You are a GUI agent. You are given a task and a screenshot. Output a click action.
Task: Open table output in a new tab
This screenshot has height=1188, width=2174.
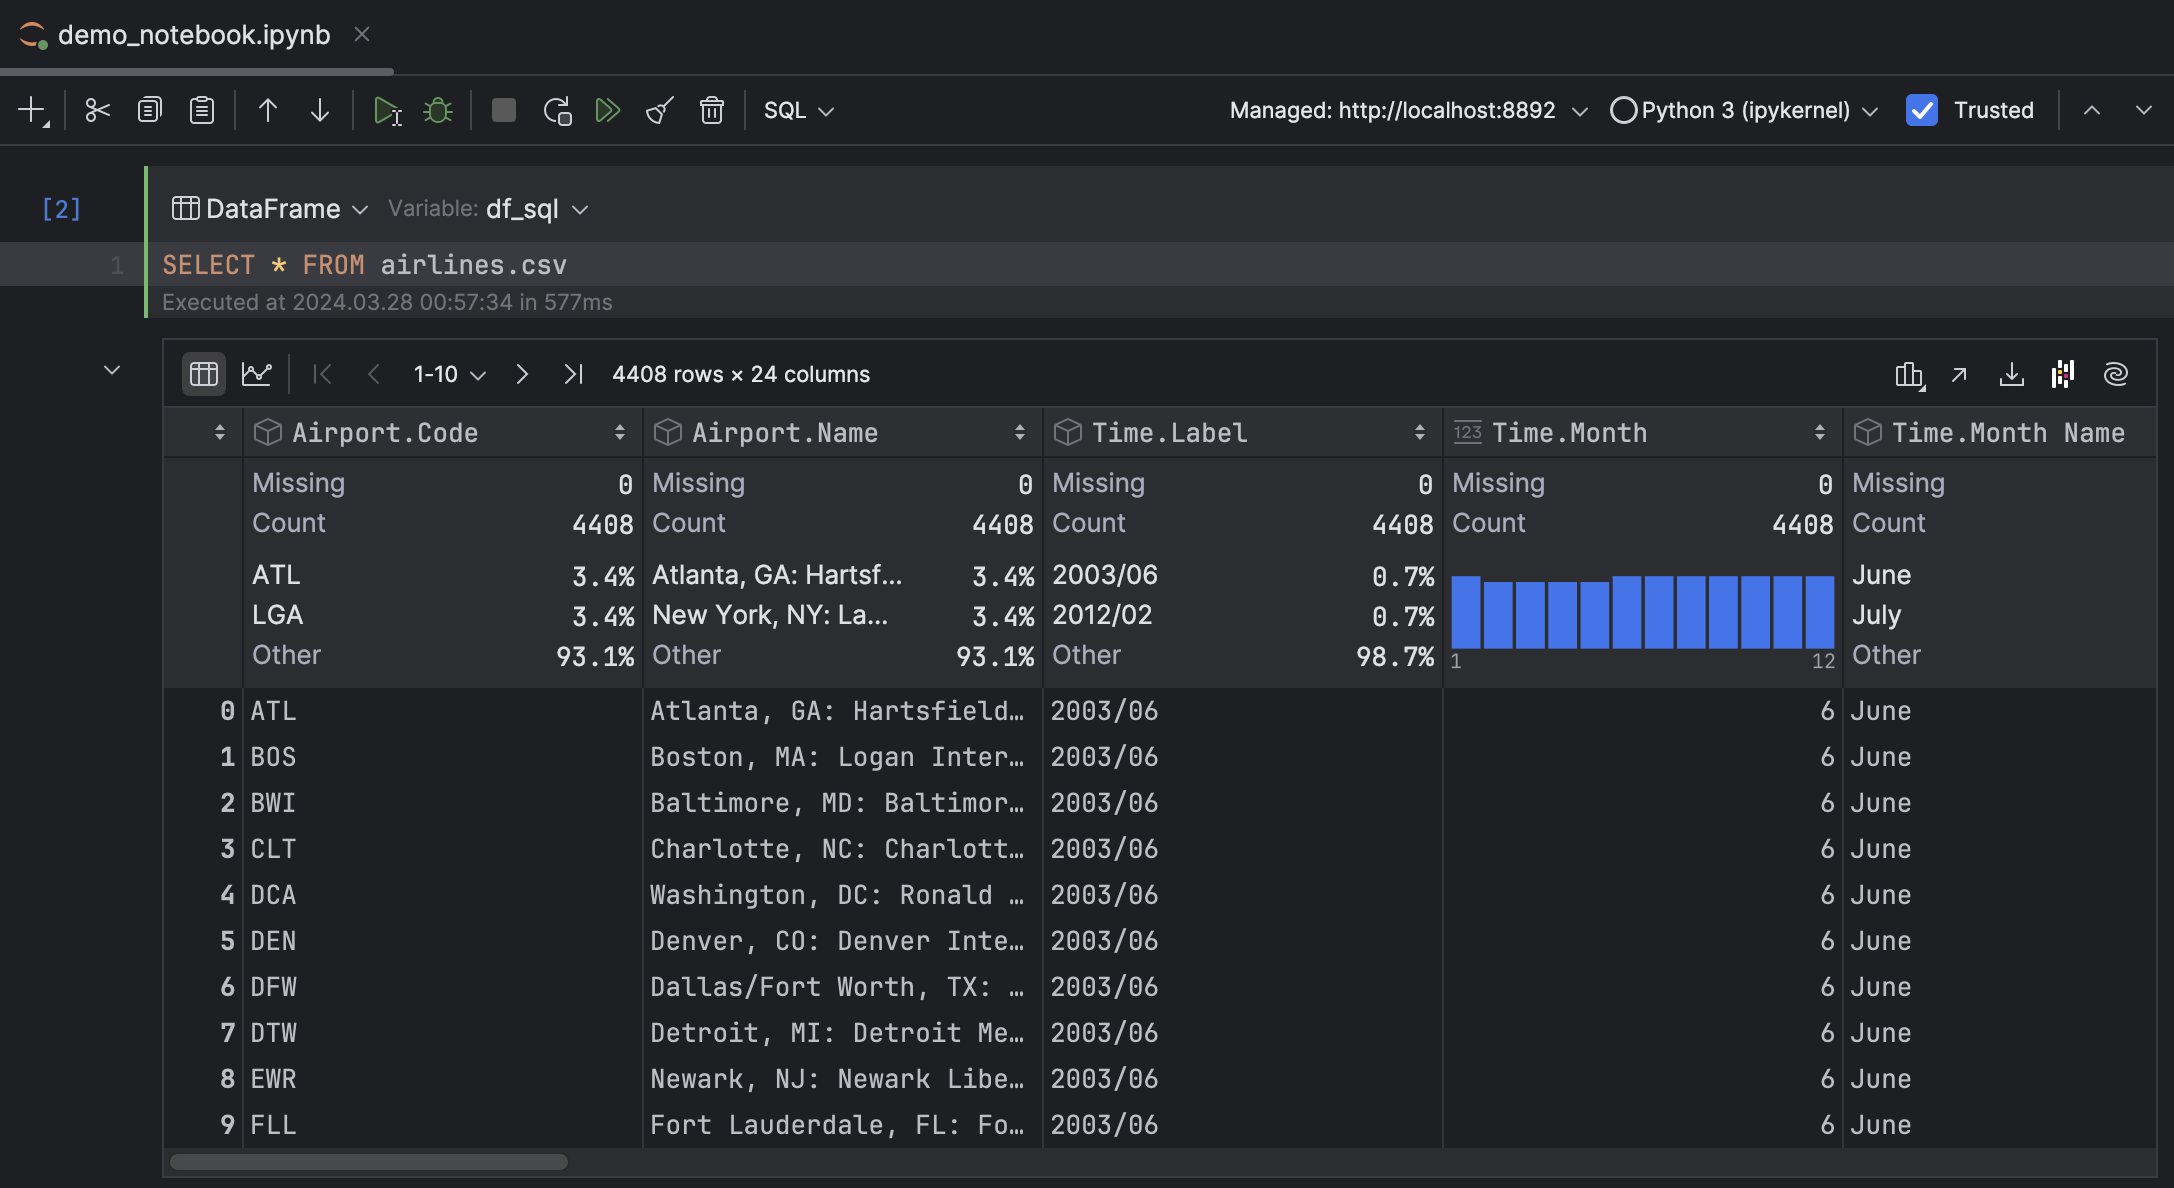point(1958,374)
